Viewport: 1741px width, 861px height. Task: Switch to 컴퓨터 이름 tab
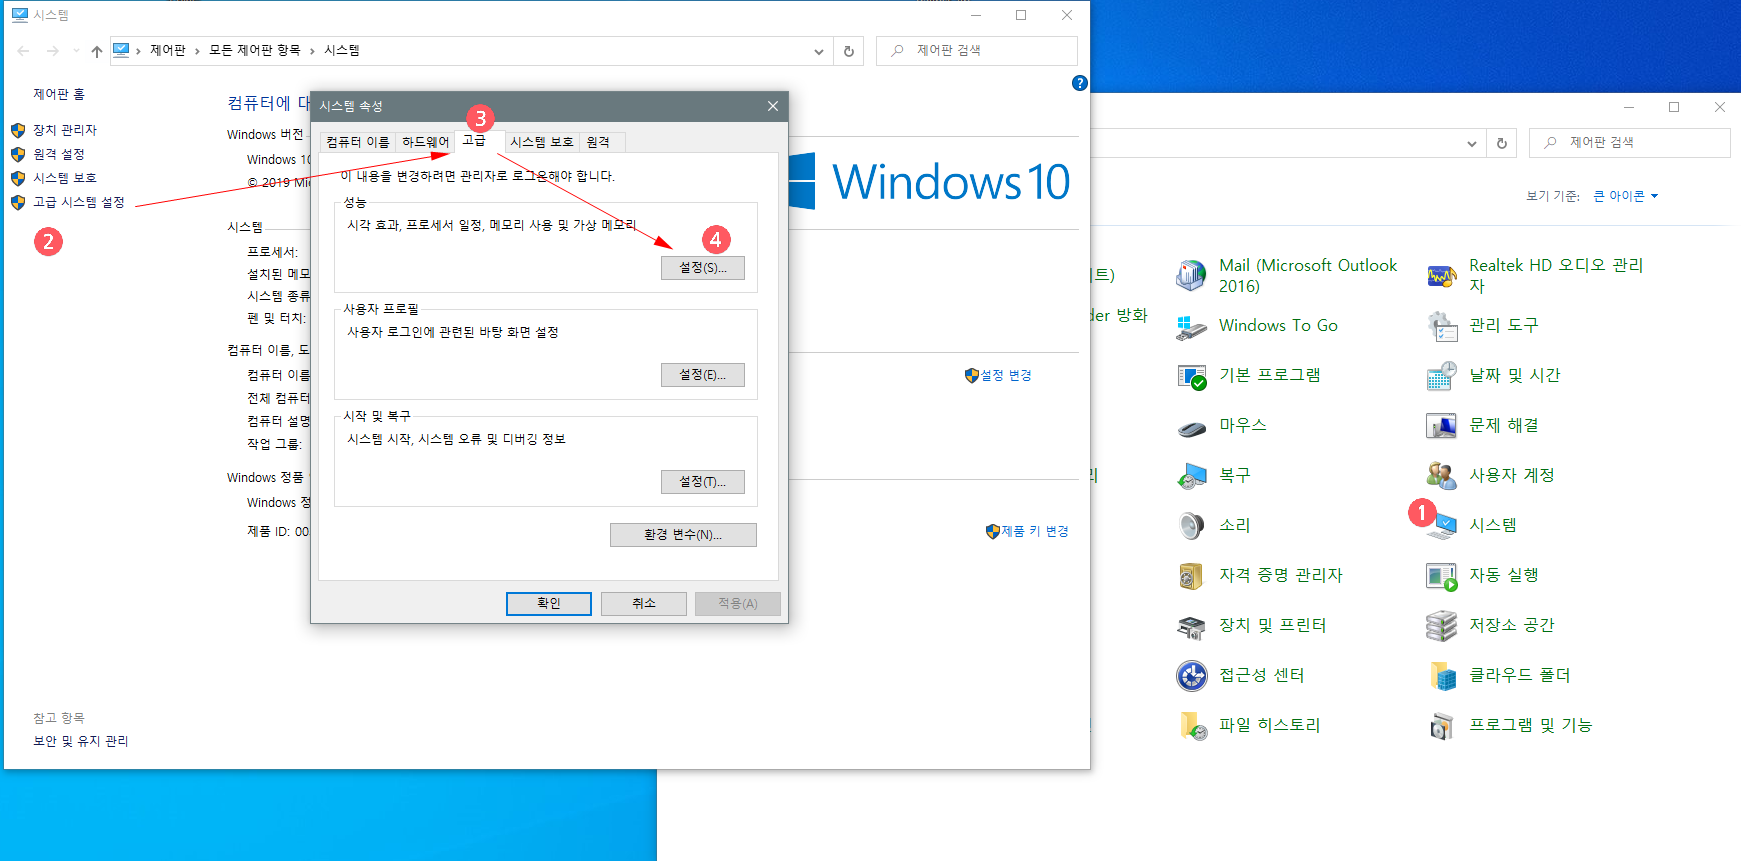(358, 142)
